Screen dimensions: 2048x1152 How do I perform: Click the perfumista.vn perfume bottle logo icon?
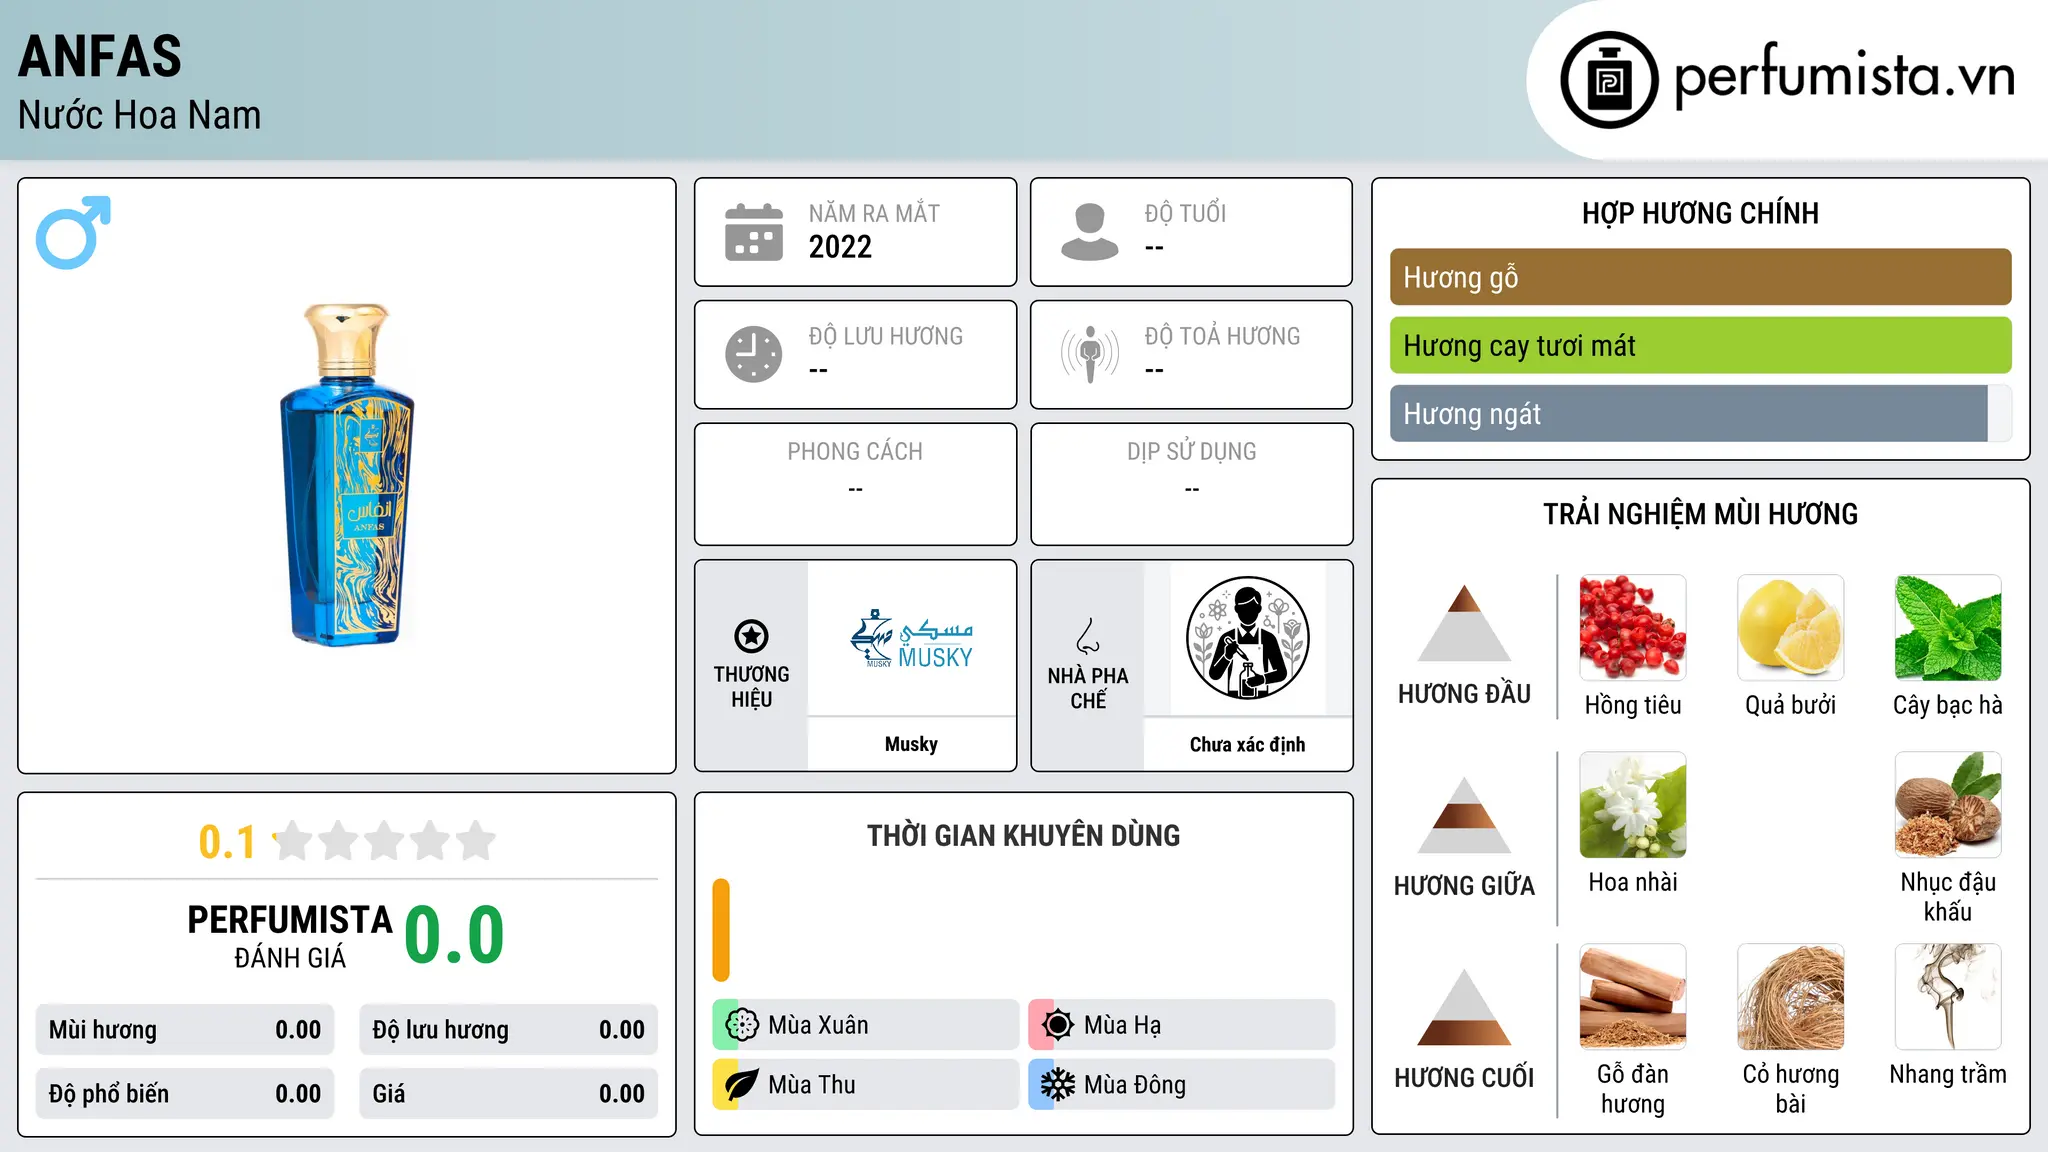pos(1609,80)
